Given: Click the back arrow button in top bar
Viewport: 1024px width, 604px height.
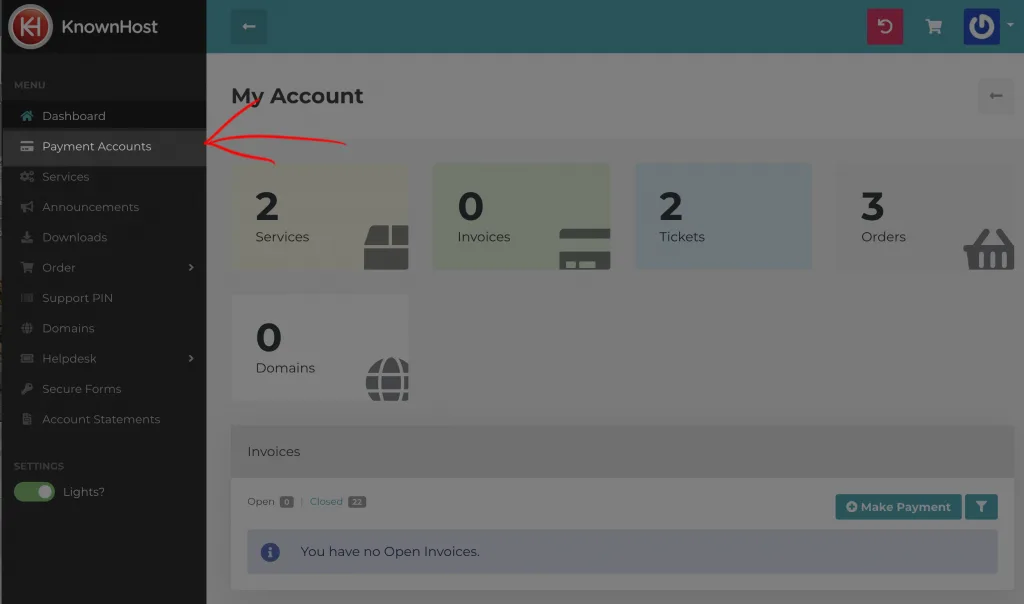Looking at the screenshot, I should pos(249,27).
